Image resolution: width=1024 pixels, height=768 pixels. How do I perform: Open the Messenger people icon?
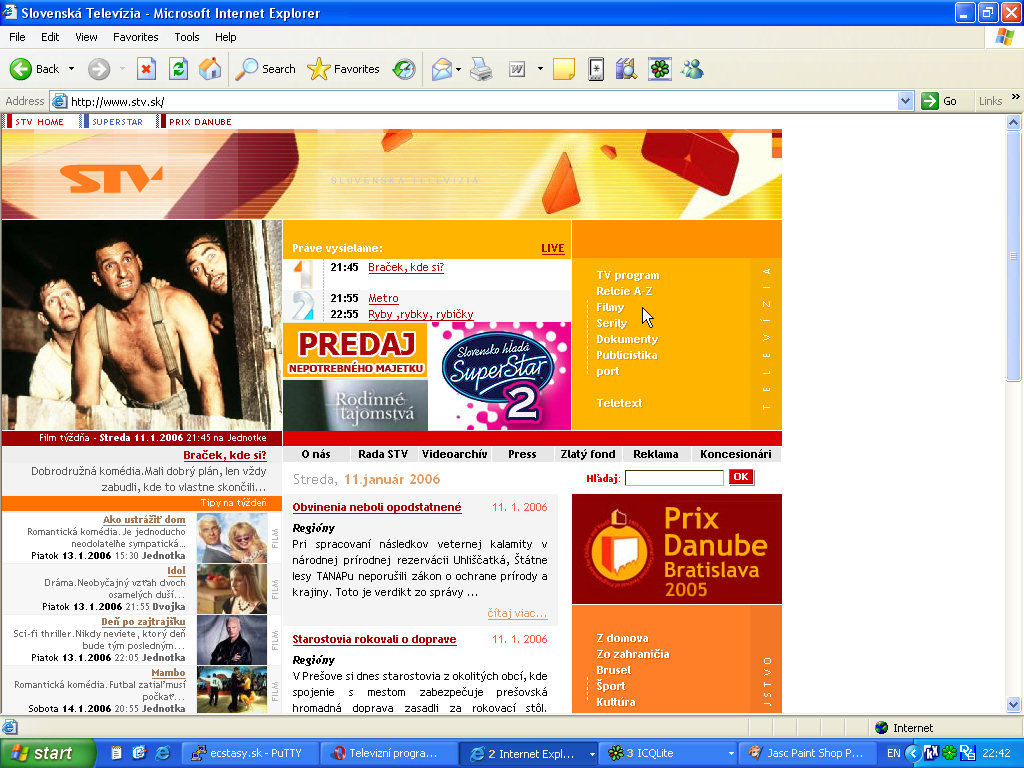[x=692, y=69]
